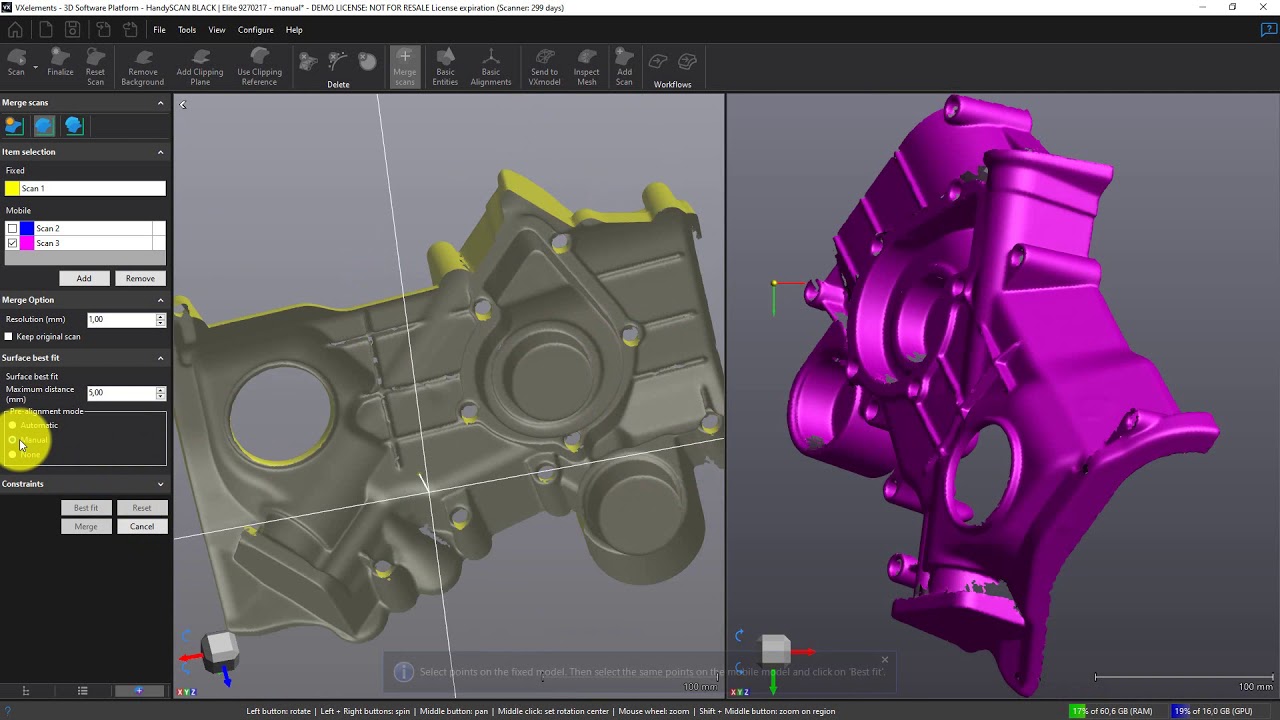The height and width of the screenshot is (720, 1280).
Task: Open the Tools menu
Action: (x=187, y=30)
